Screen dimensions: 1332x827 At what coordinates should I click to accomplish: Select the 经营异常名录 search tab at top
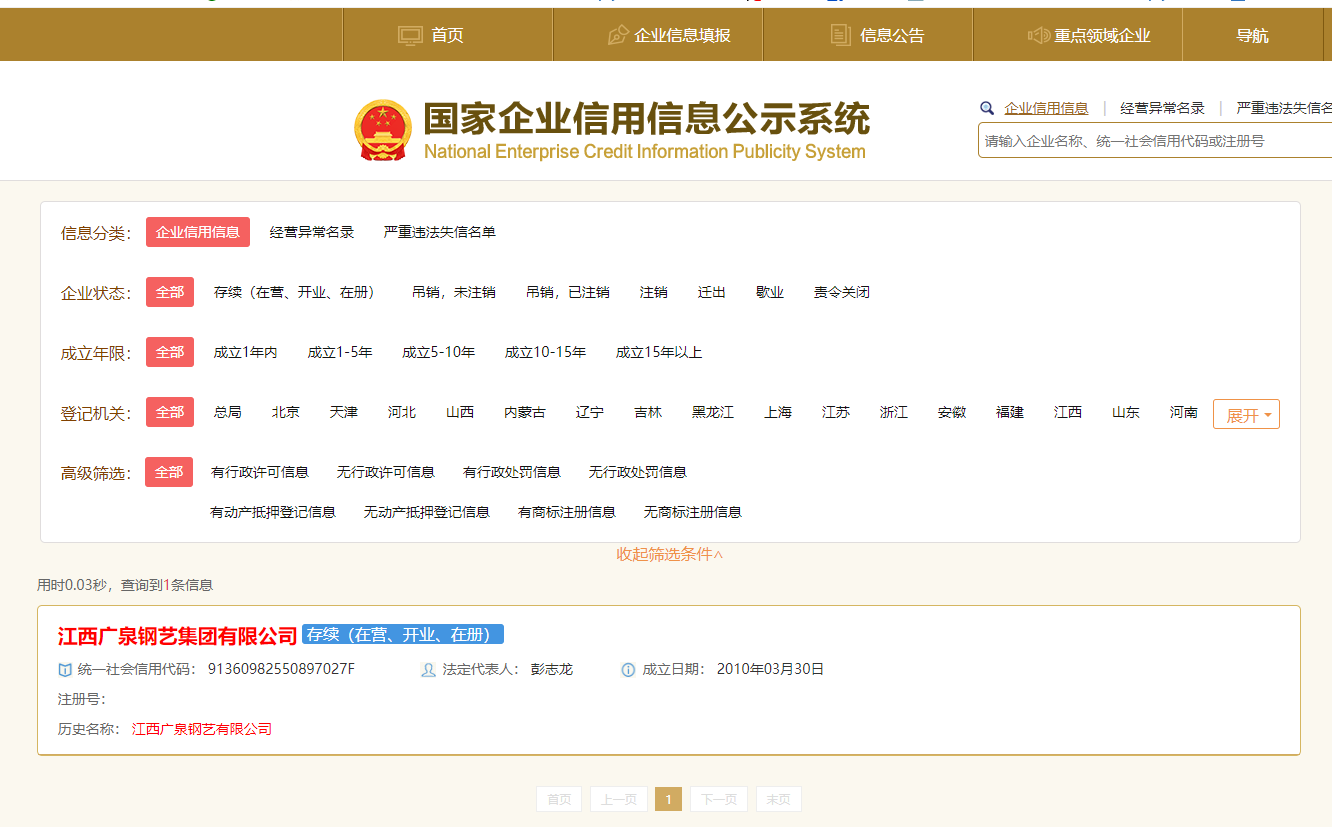1162,108
